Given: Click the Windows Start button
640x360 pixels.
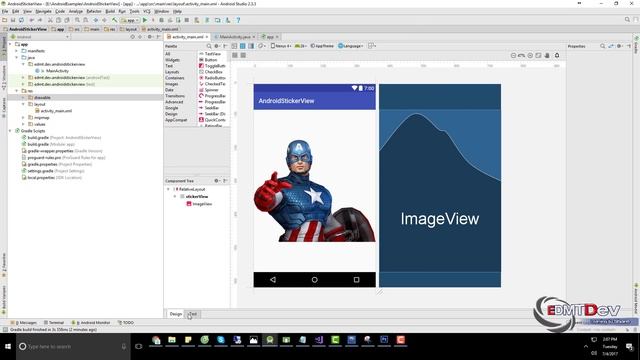Looking at the screenshot, I should [8, 347].
